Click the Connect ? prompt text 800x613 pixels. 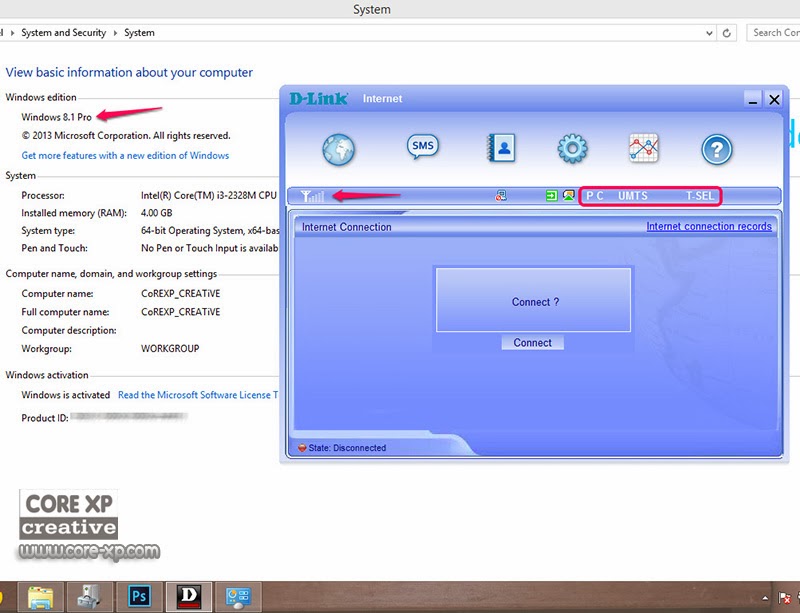pyautogui.click(x=535, y=302)
